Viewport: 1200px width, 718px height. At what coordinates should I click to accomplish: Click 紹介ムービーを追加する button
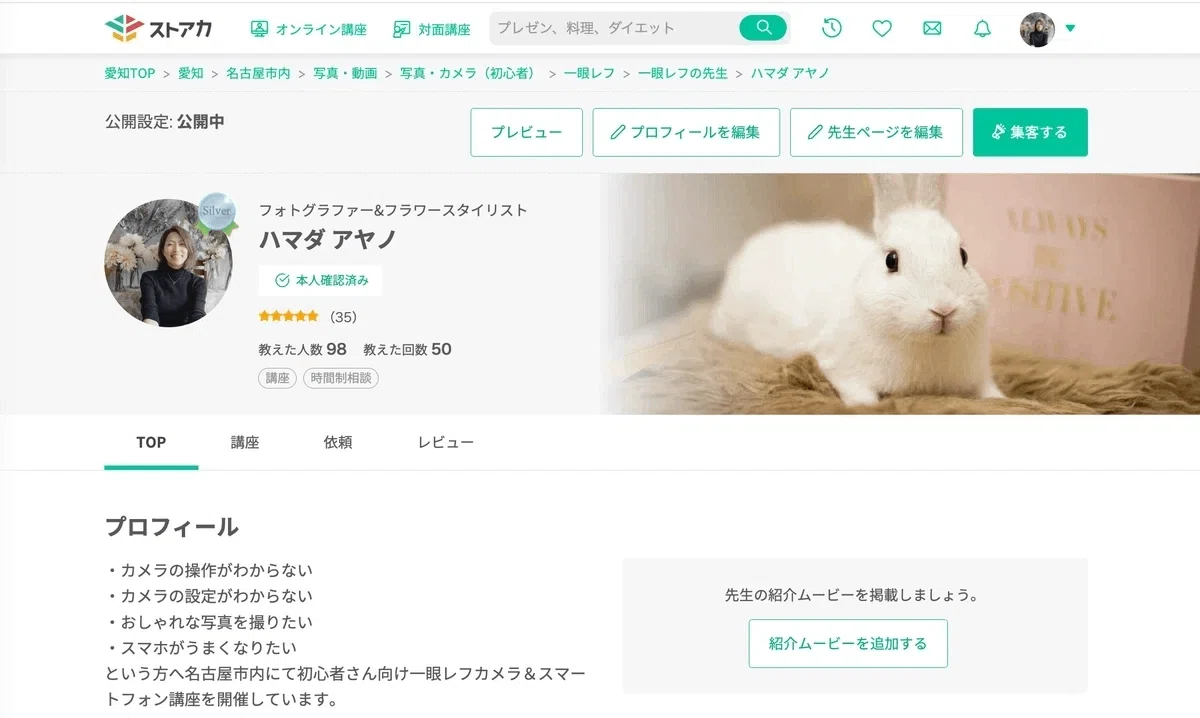tap(848, 644)
